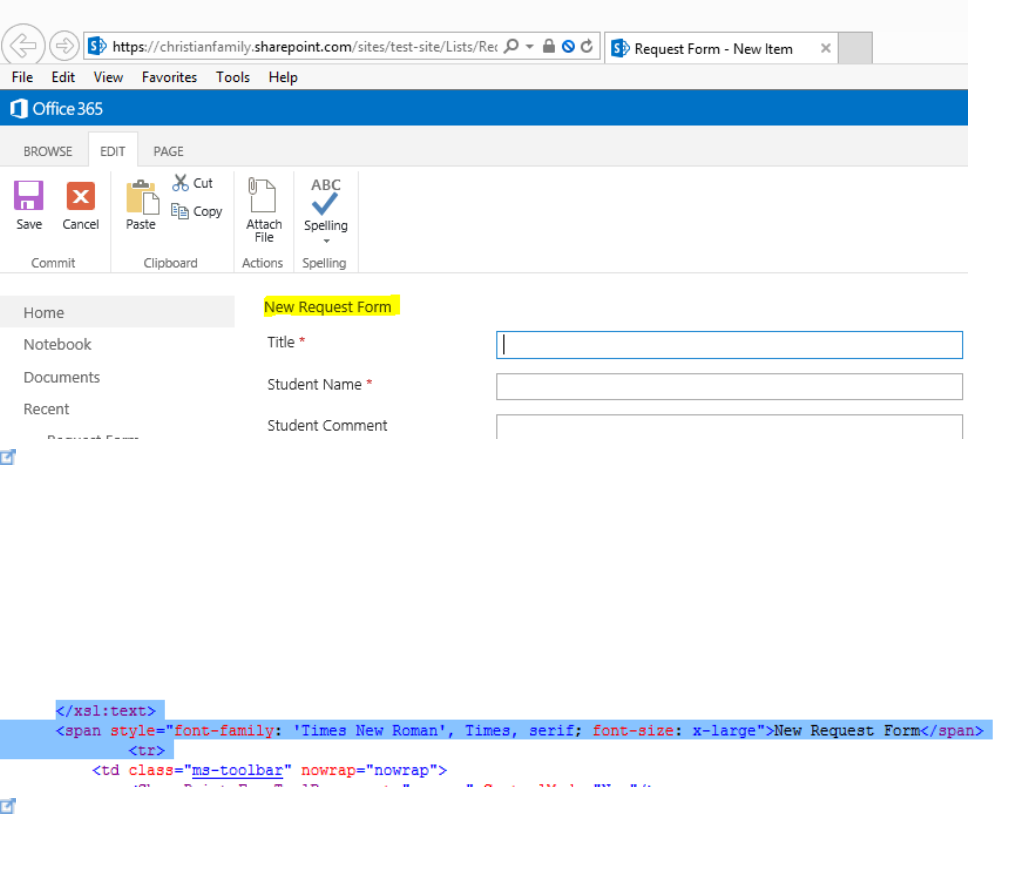1028x888 pixels.
Task: Refresh the page with reload icon
Action: [x=587, y=46]
